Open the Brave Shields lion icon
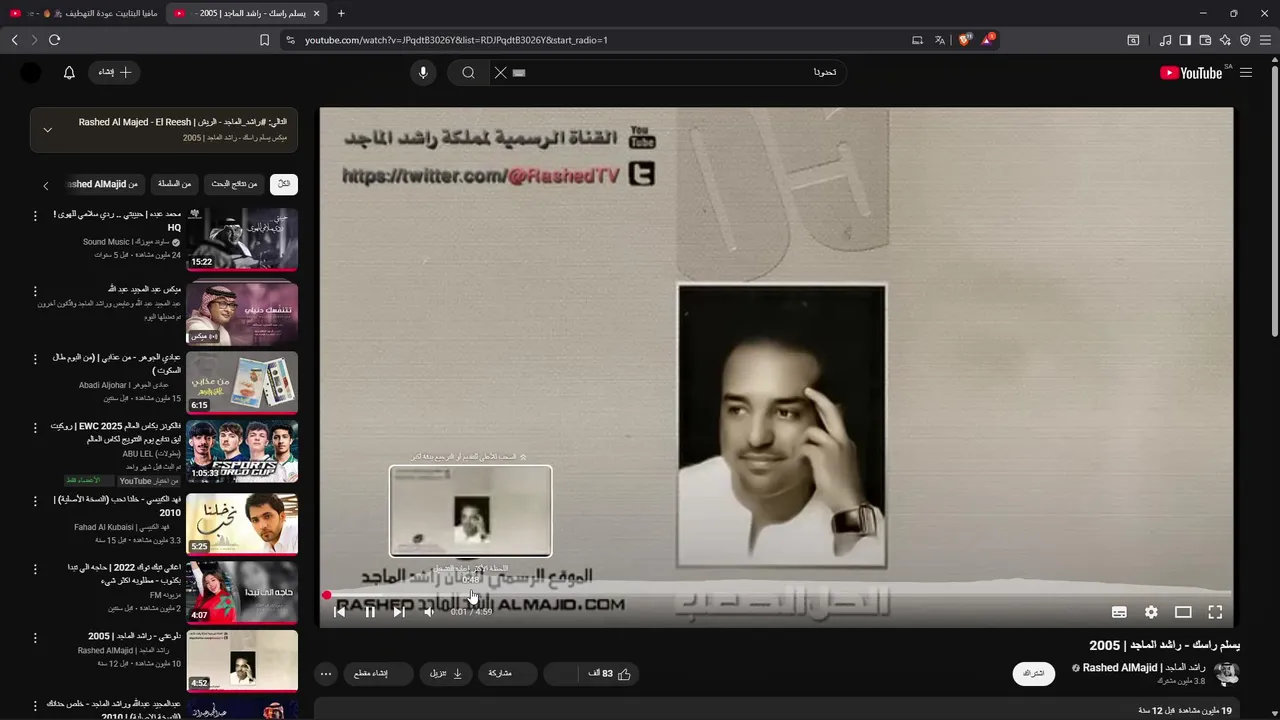This screenshot has height=720, width=1280. (x=964, y=40)
